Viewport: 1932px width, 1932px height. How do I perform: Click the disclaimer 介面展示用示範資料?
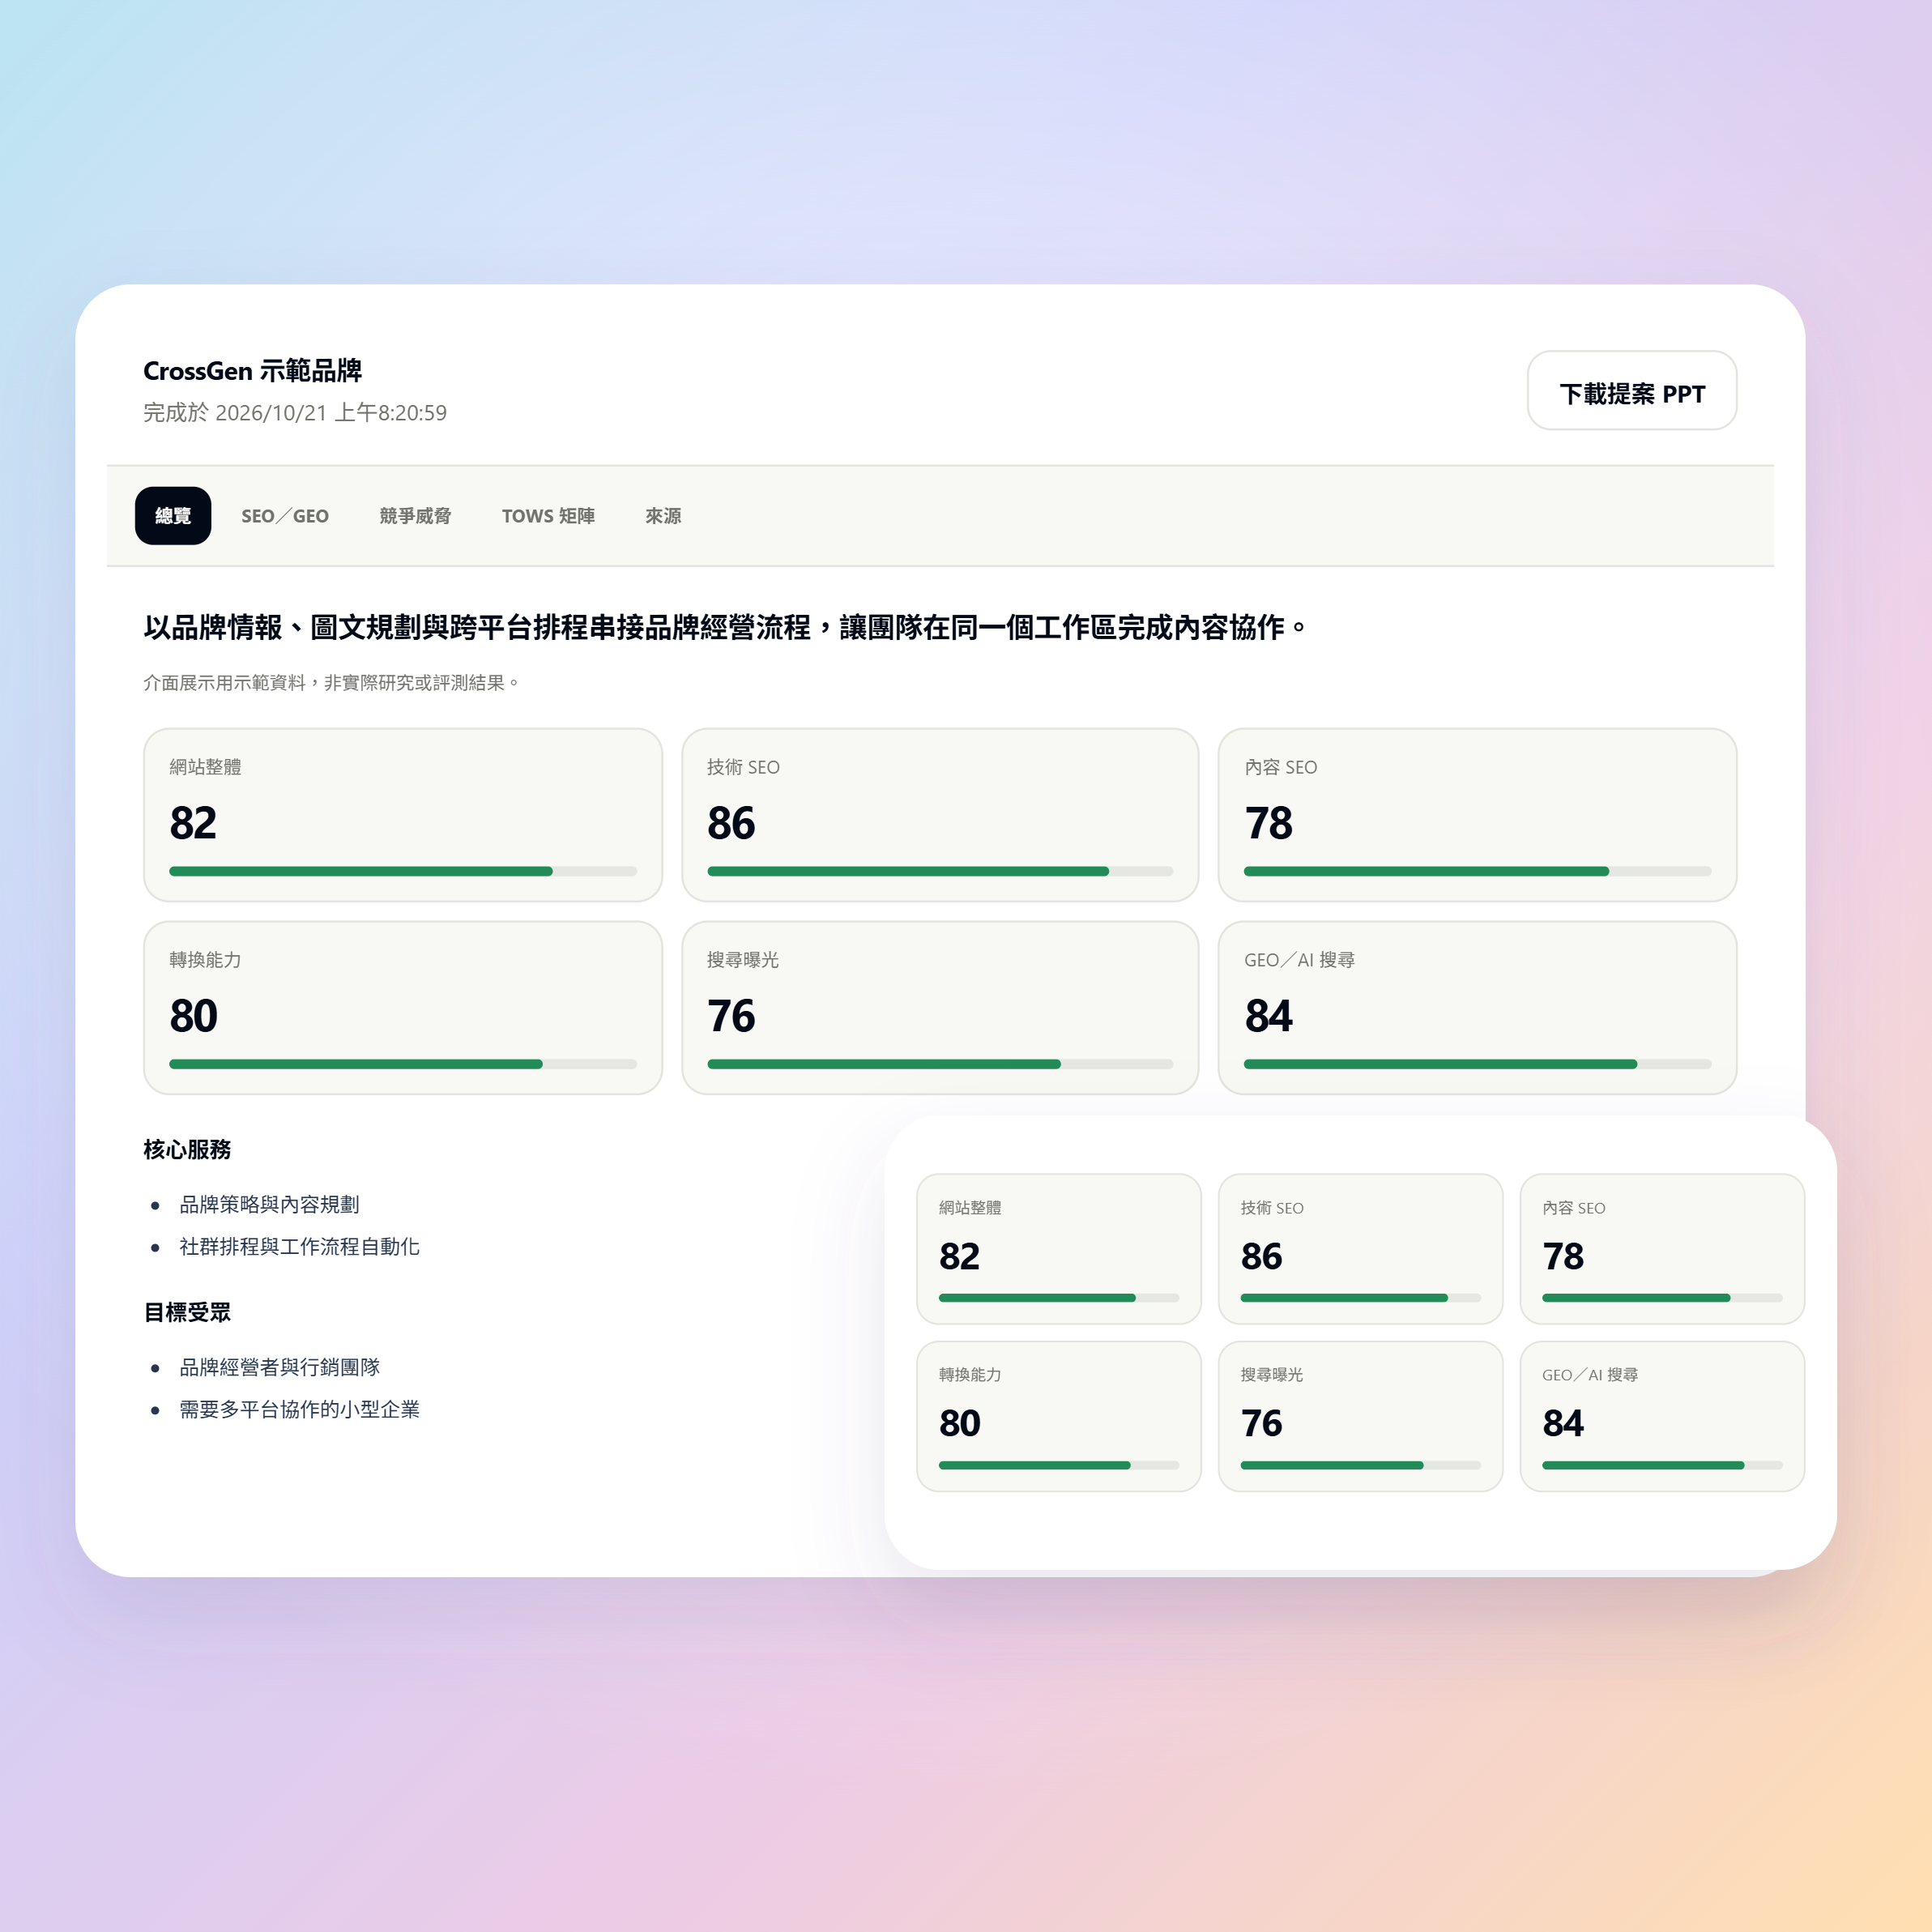(x=331, y=682)
